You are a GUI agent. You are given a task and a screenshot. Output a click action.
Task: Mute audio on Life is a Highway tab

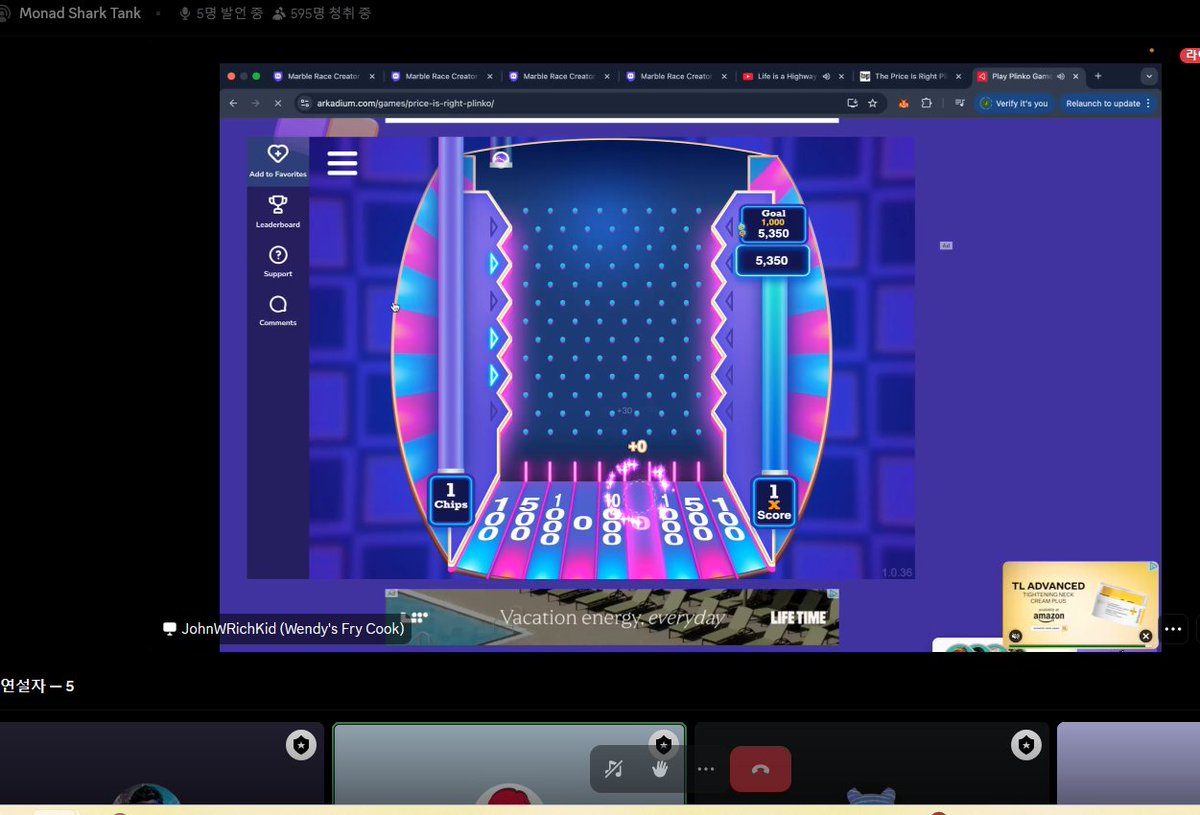826,76
